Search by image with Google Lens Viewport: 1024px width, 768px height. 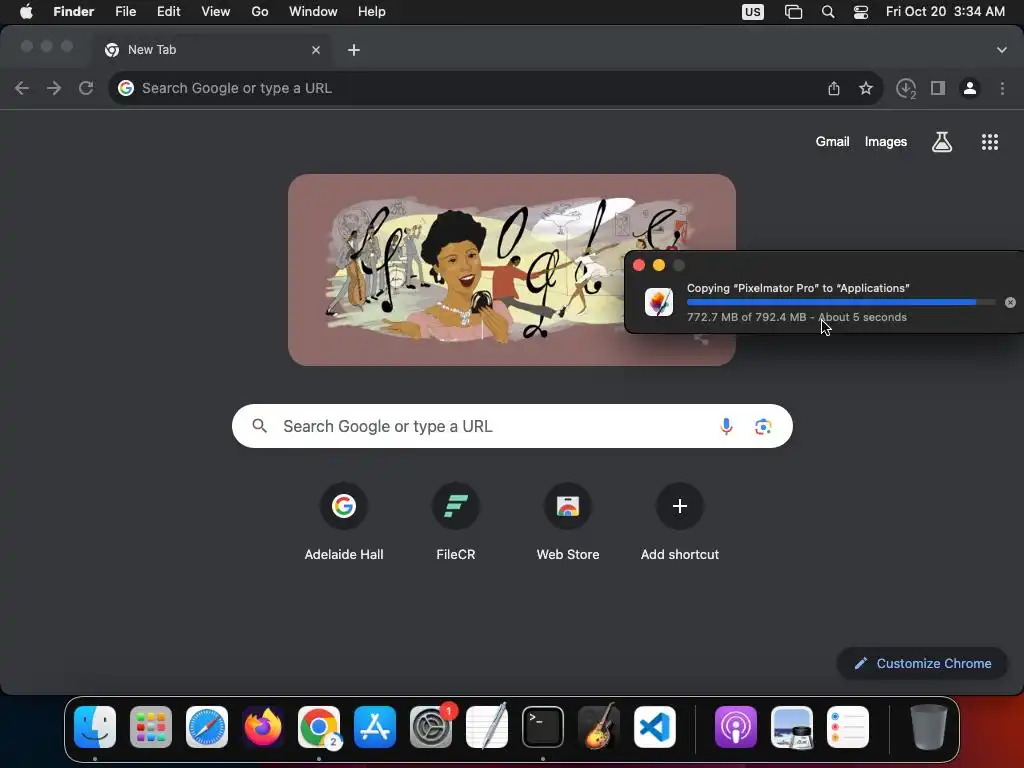pos(763,426)
